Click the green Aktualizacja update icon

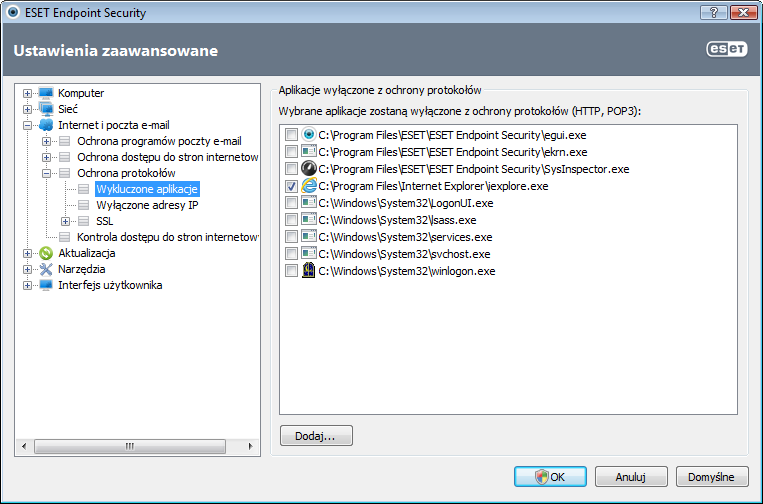click(46, 253)
